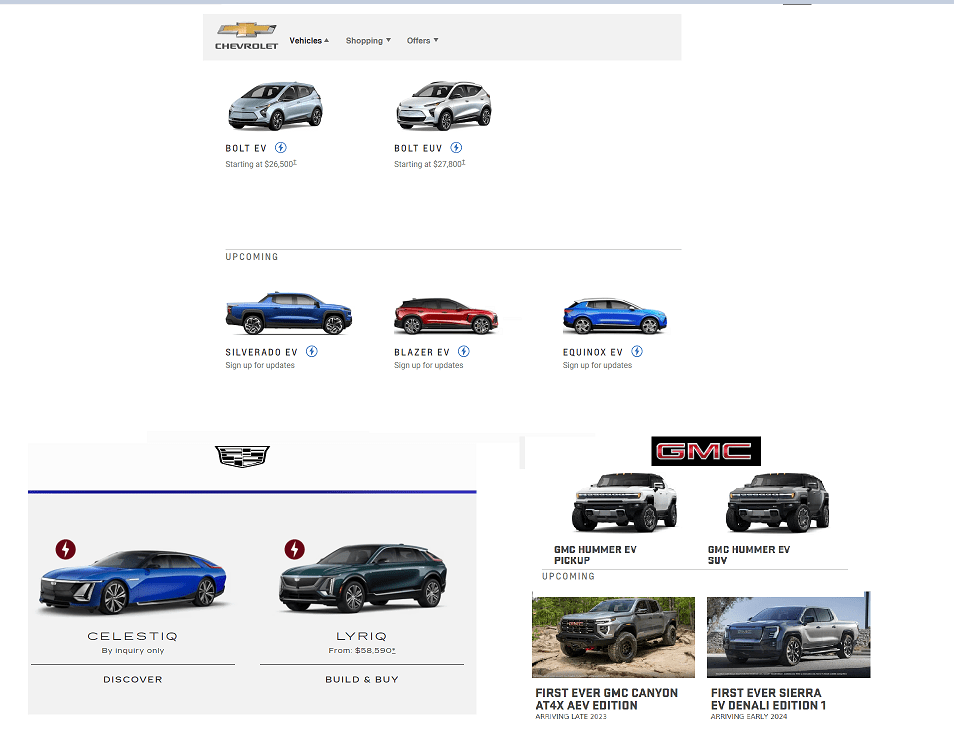Click the DISCOVER button for Celestiq
954x745 pixels.
133,679
